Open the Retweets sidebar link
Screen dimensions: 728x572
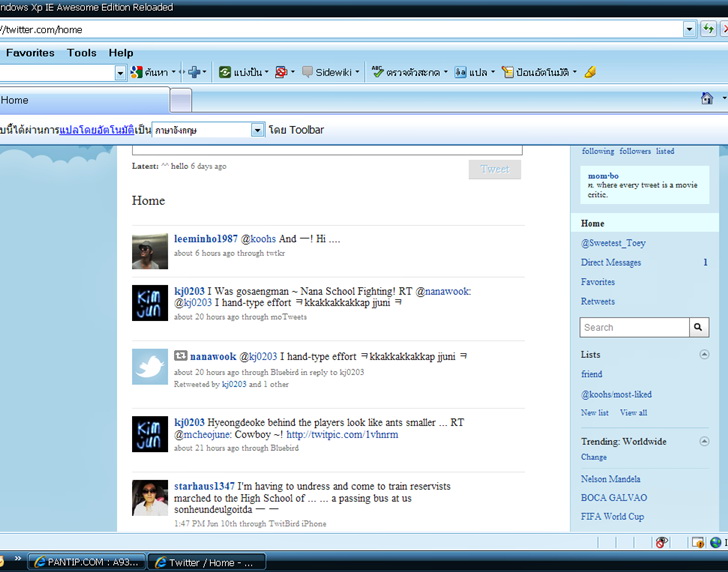click(x=598, y=301)
